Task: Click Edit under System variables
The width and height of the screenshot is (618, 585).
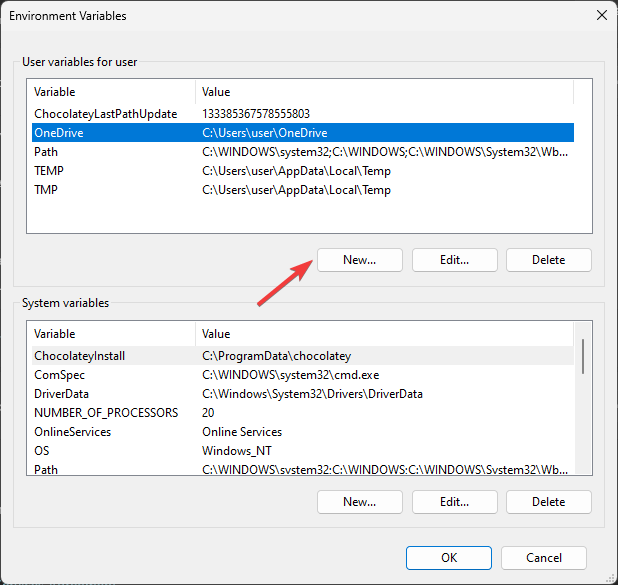Action: 454,502
